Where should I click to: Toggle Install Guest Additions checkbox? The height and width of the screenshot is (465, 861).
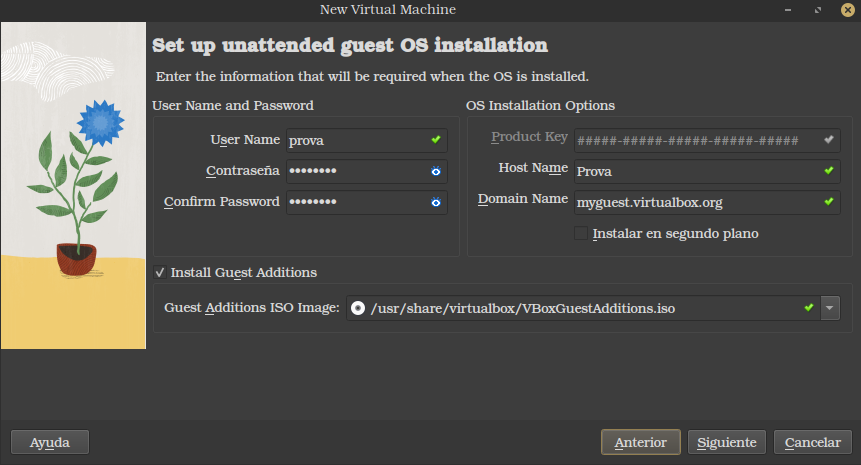coord(160,272)
